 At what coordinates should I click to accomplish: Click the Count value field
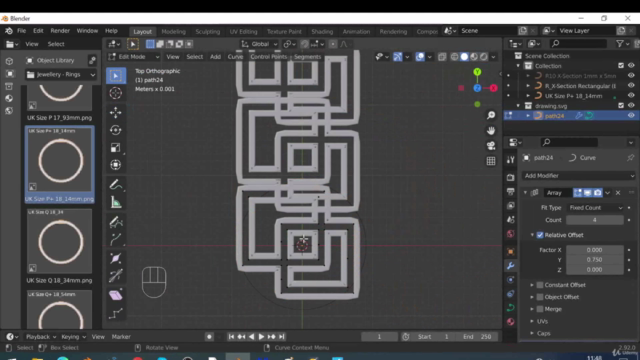pos(595,220)
